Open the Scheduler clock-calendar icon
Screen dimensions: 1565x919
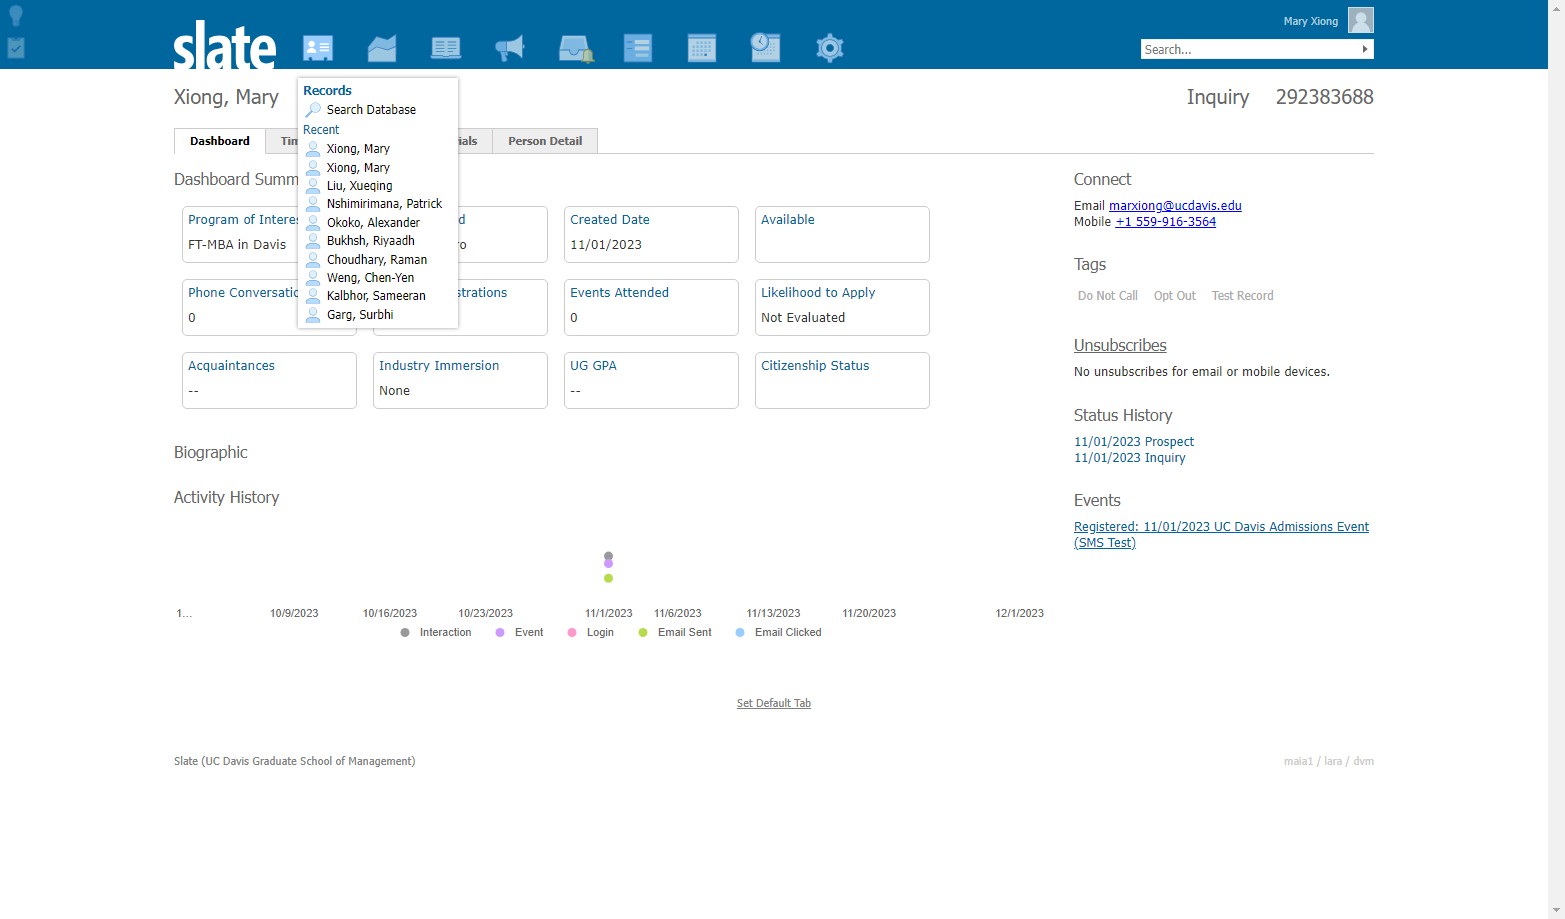(x=765, y=47)
